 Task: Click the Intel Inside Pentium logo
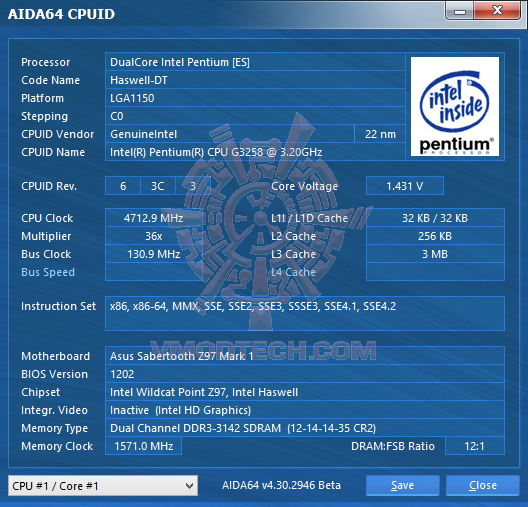[x=455, y=106]
